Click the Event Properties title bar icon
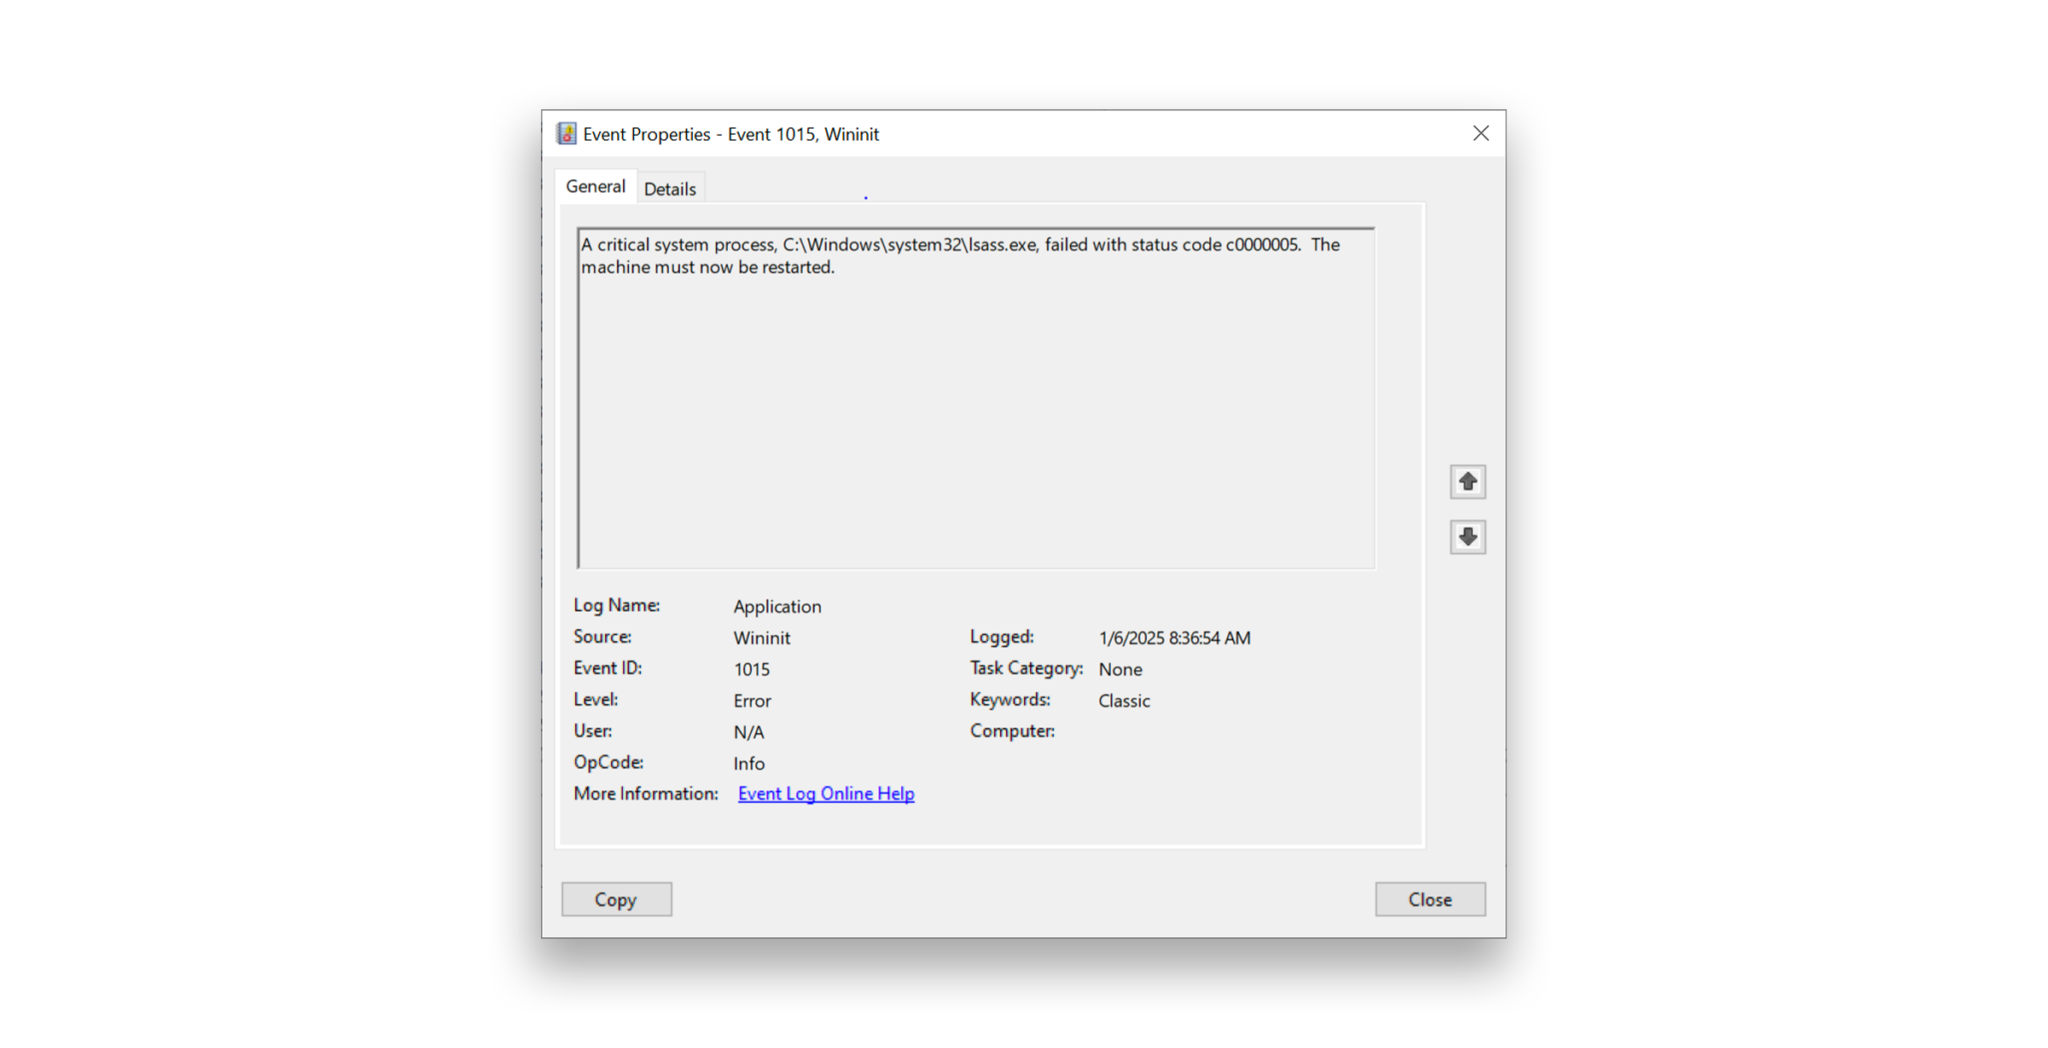Screen dimensions: 2048x1048 tap(566, 134)
